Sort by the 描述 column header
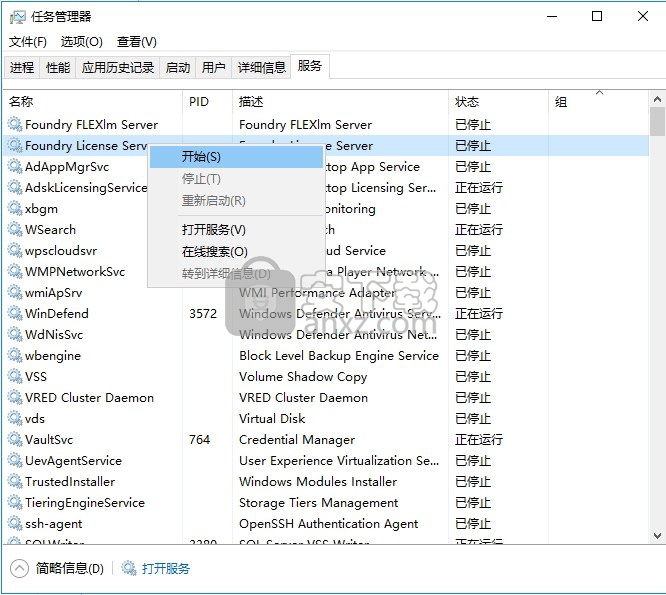This screenshot has width=666, height=595. click(340, 102)
